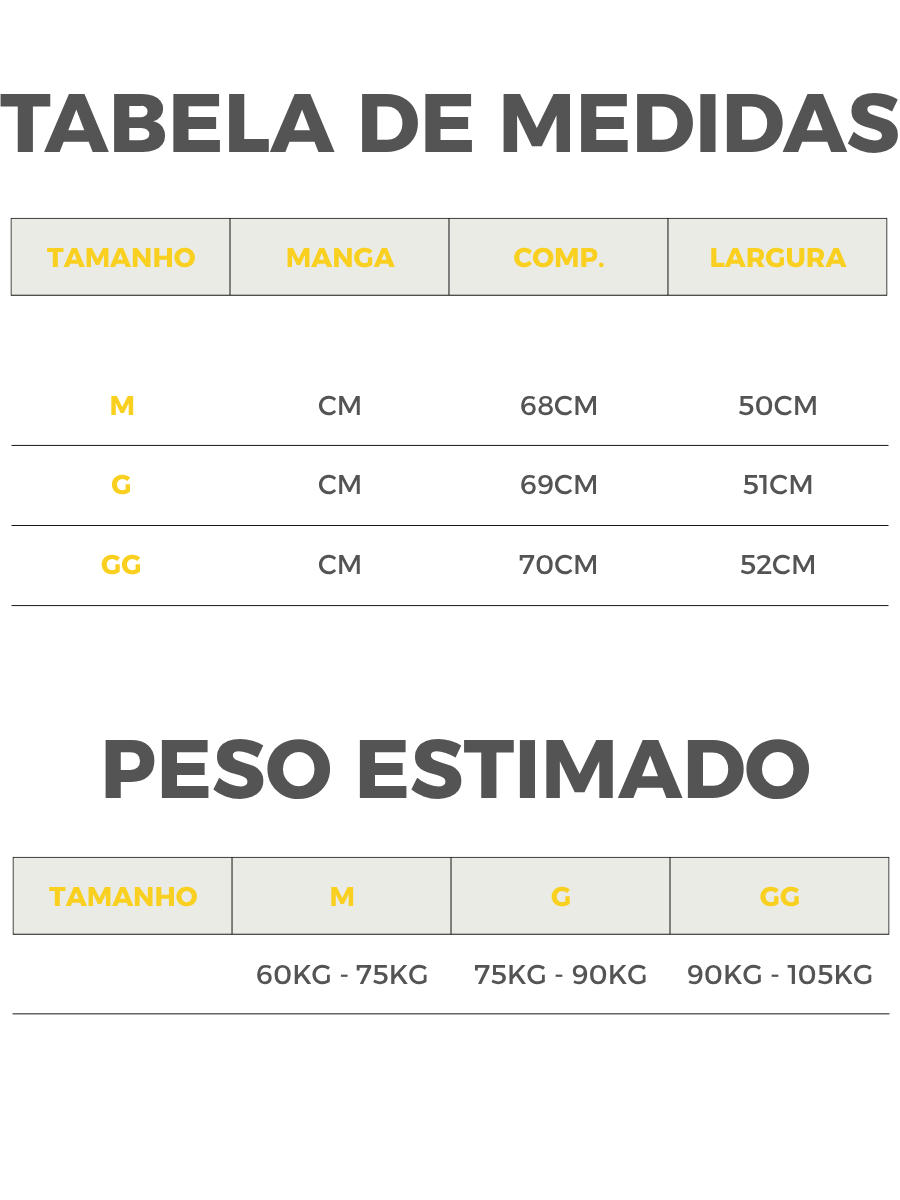Select the GG column header in weight table
Viewport: 900px width, 1200px height.
coord(780,896)
